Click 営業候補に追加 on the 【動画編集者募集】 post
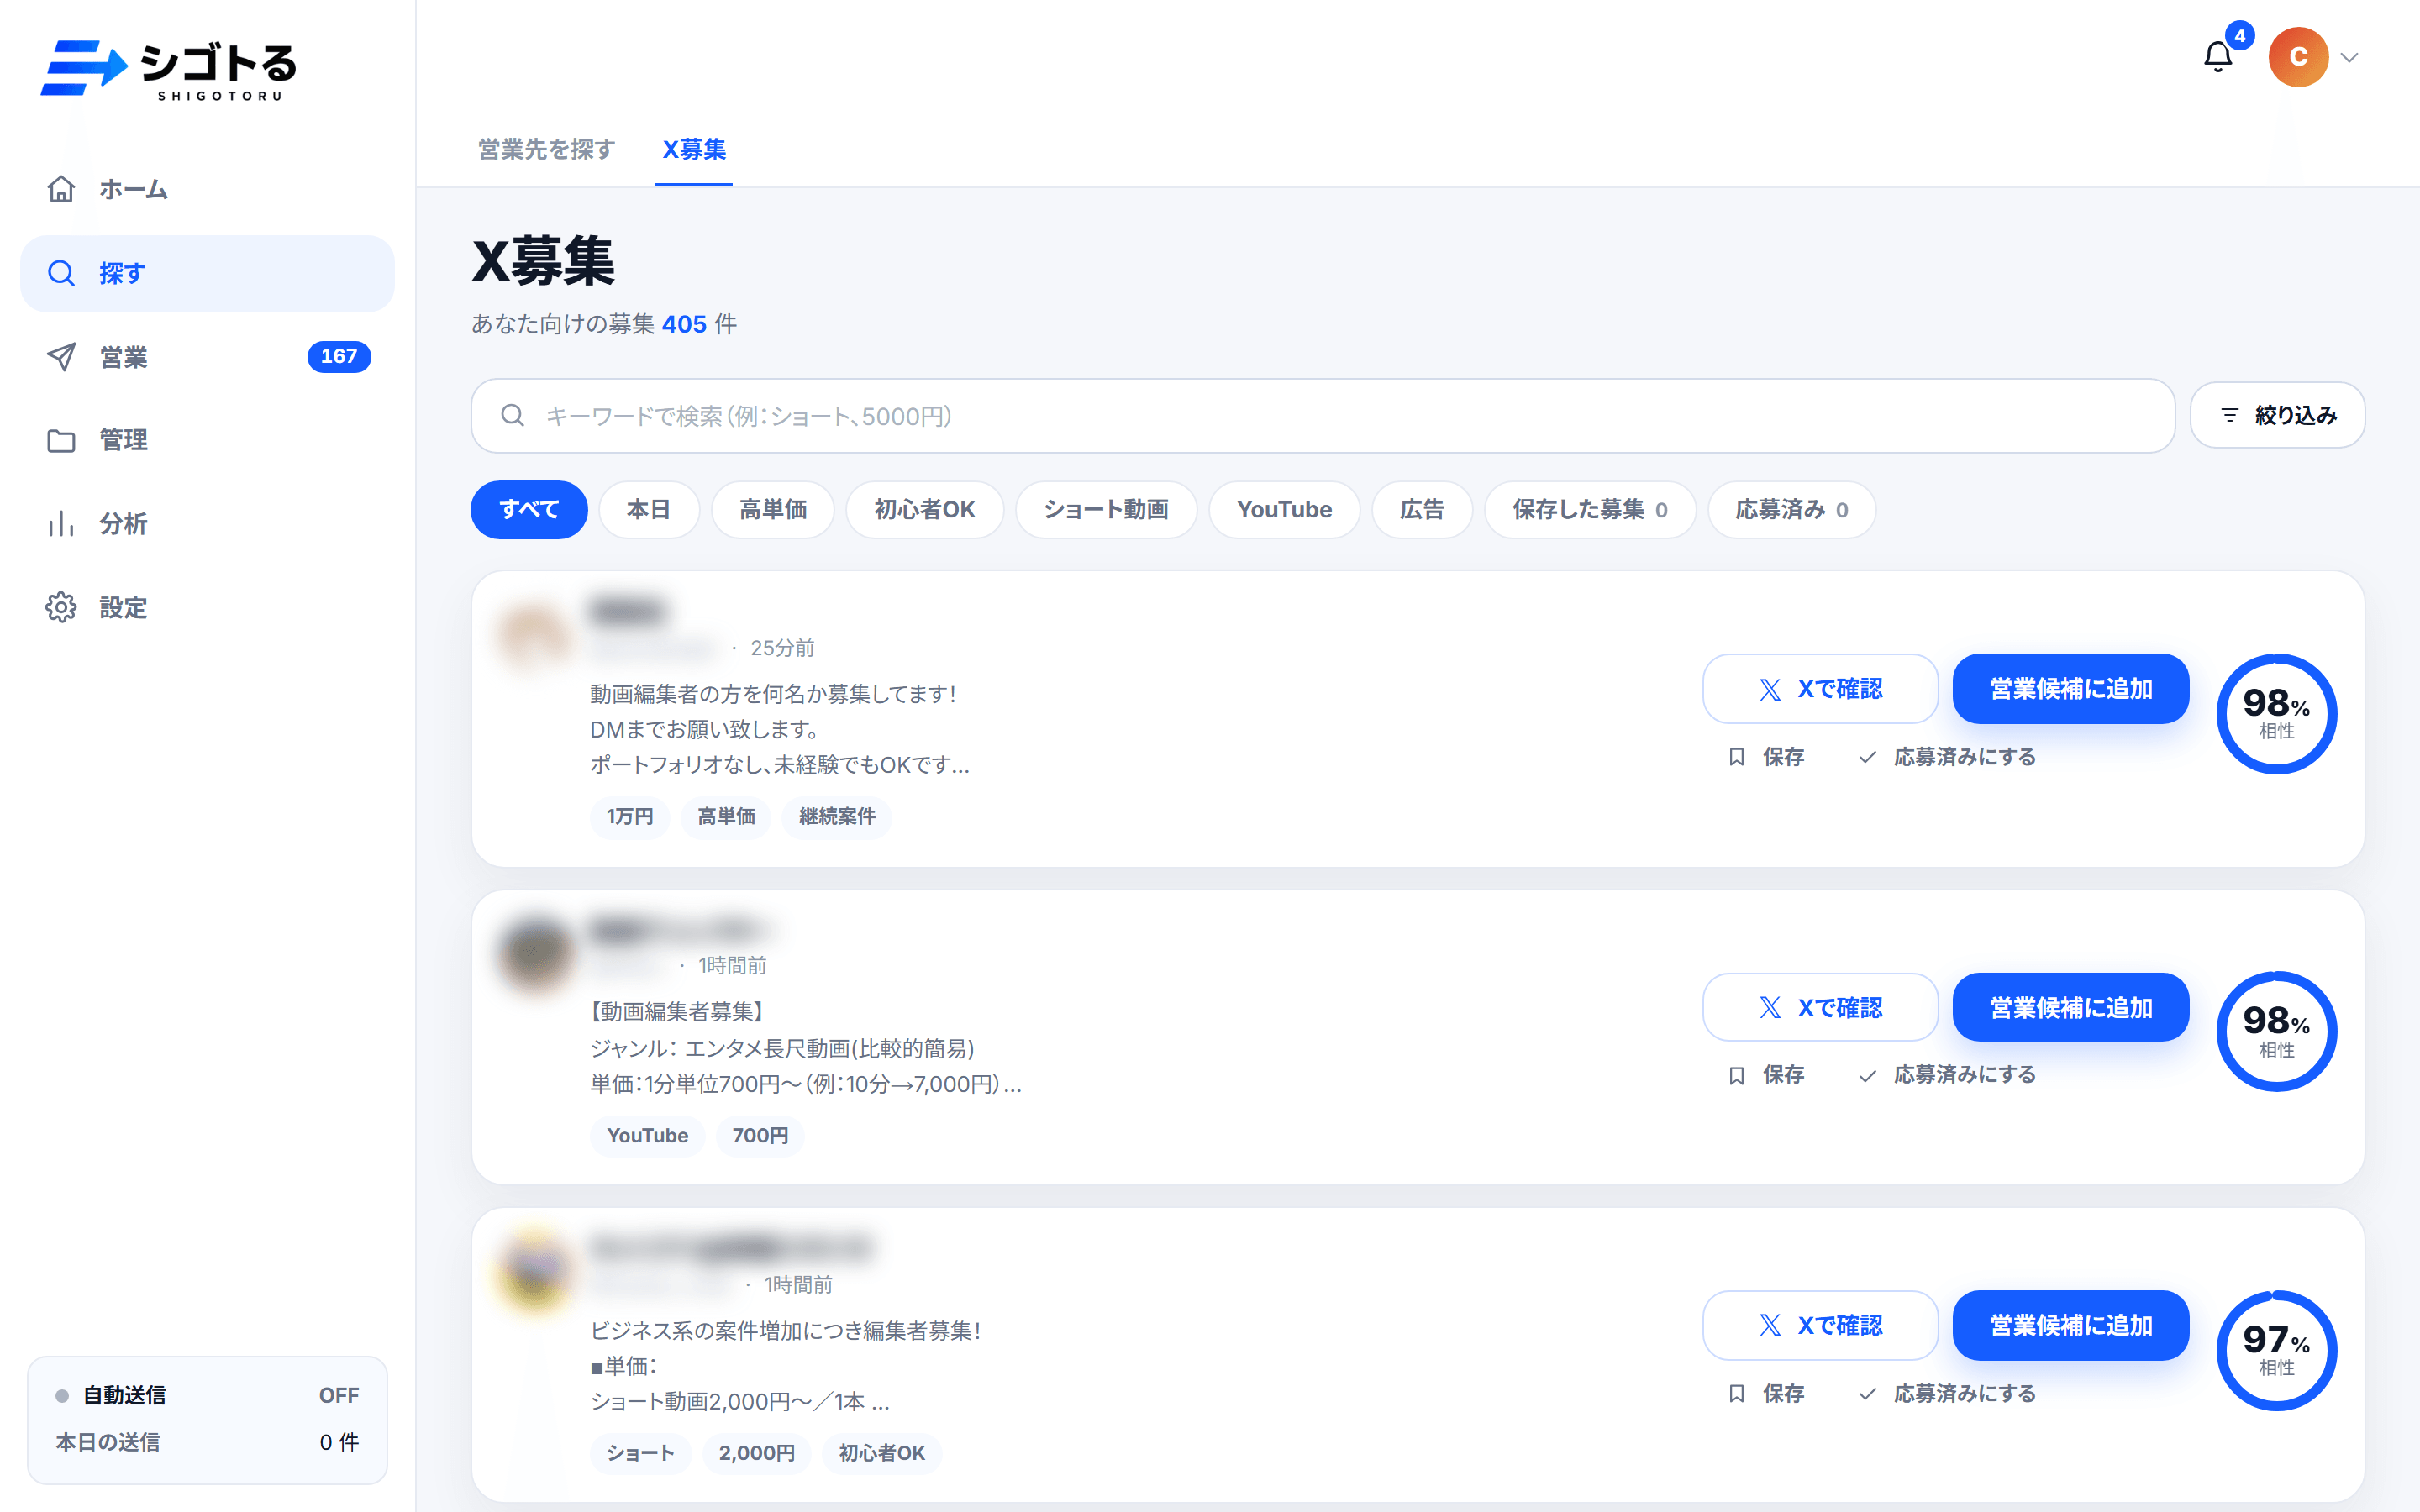 click(2071, 1008)
